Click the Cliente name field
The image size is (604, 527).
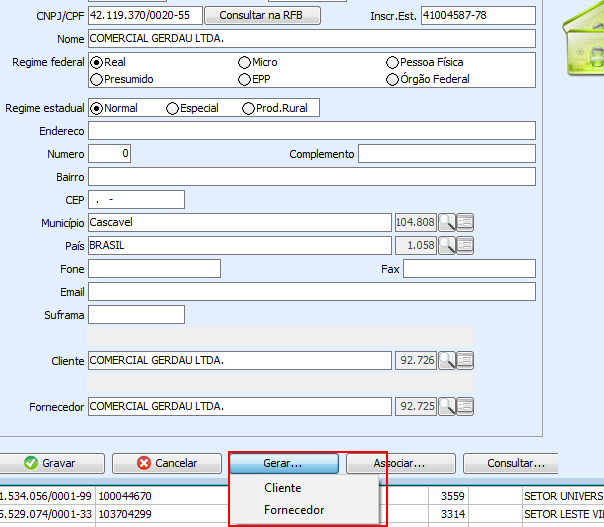(240, 361)
